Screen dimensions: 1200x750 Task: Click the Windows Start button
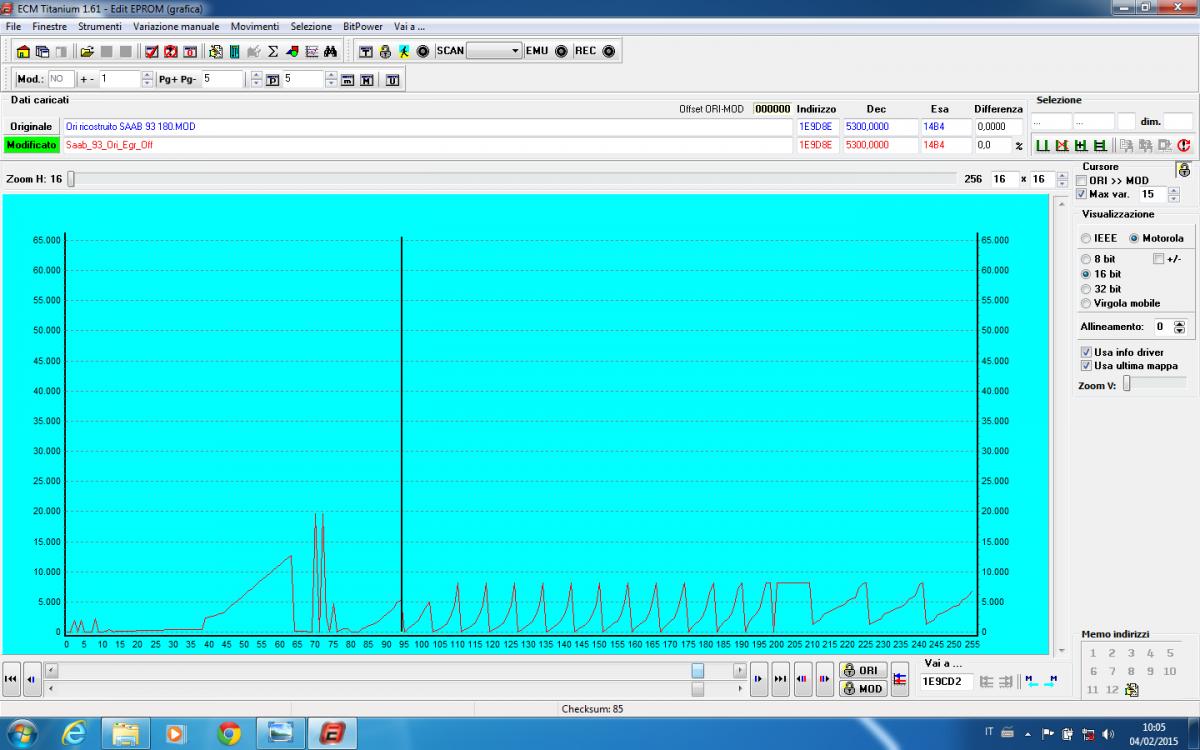[22, 733]
